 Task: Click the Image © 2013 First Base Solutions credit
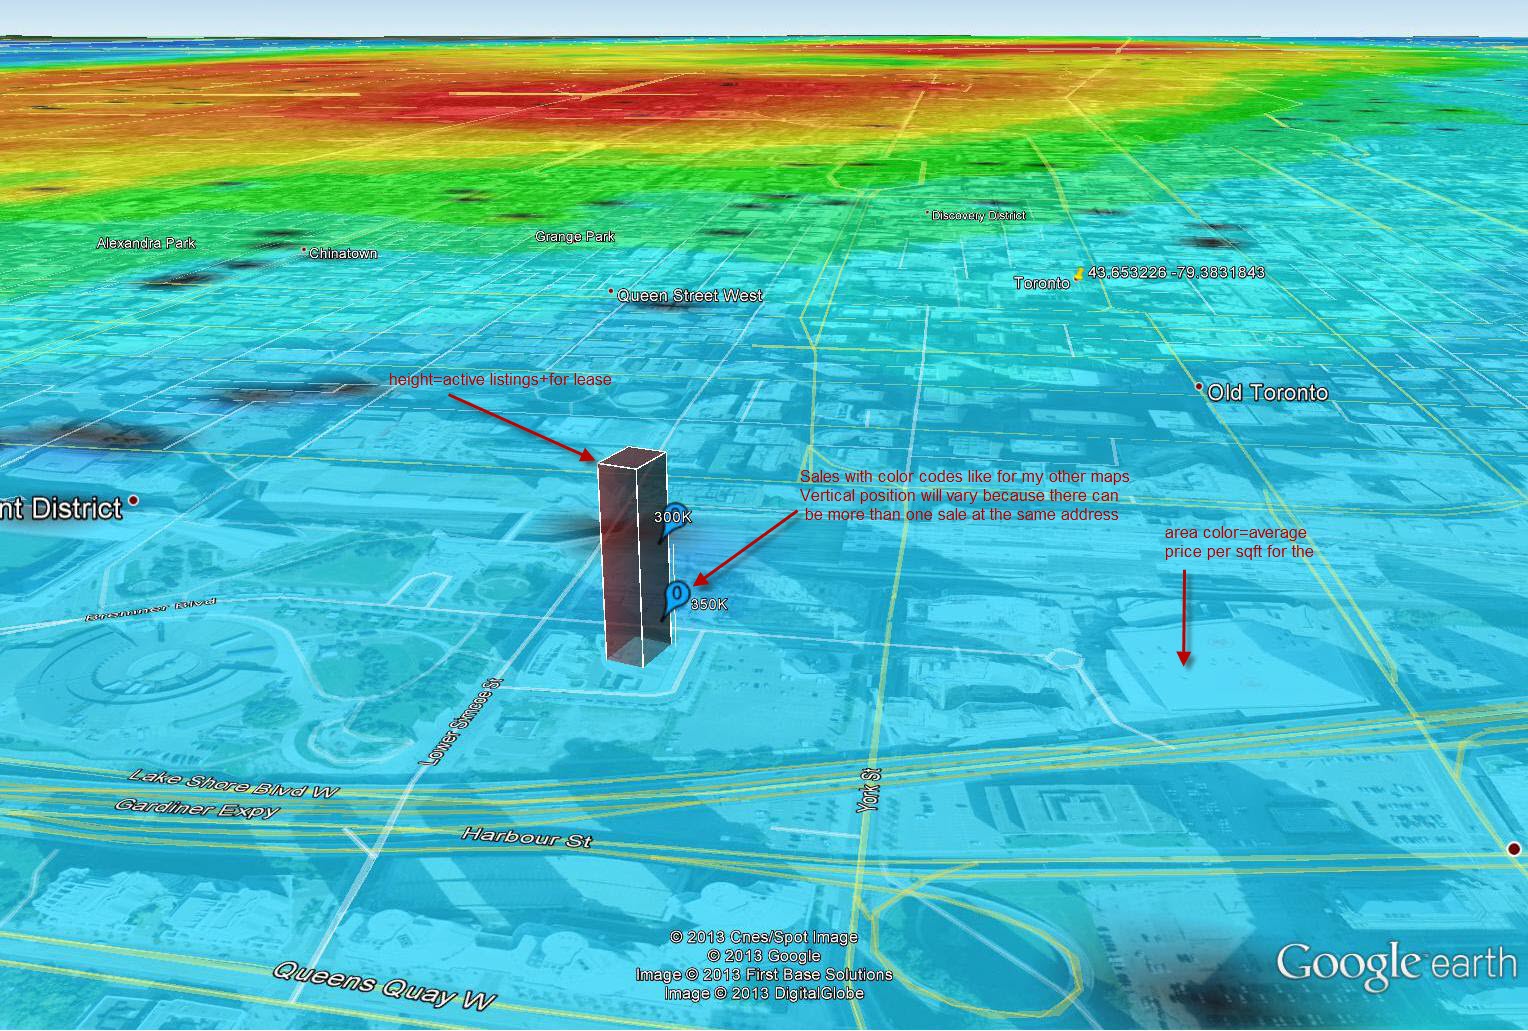pos(764,974)
